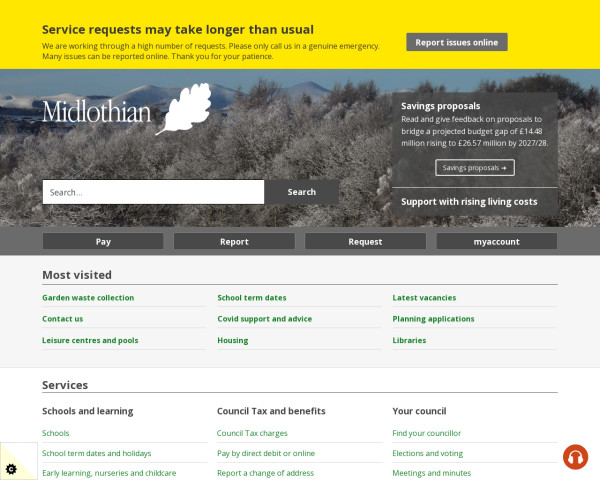This screenshot has height=480, width=600.
Task: Select the Report navigation item
Action: 234,241
